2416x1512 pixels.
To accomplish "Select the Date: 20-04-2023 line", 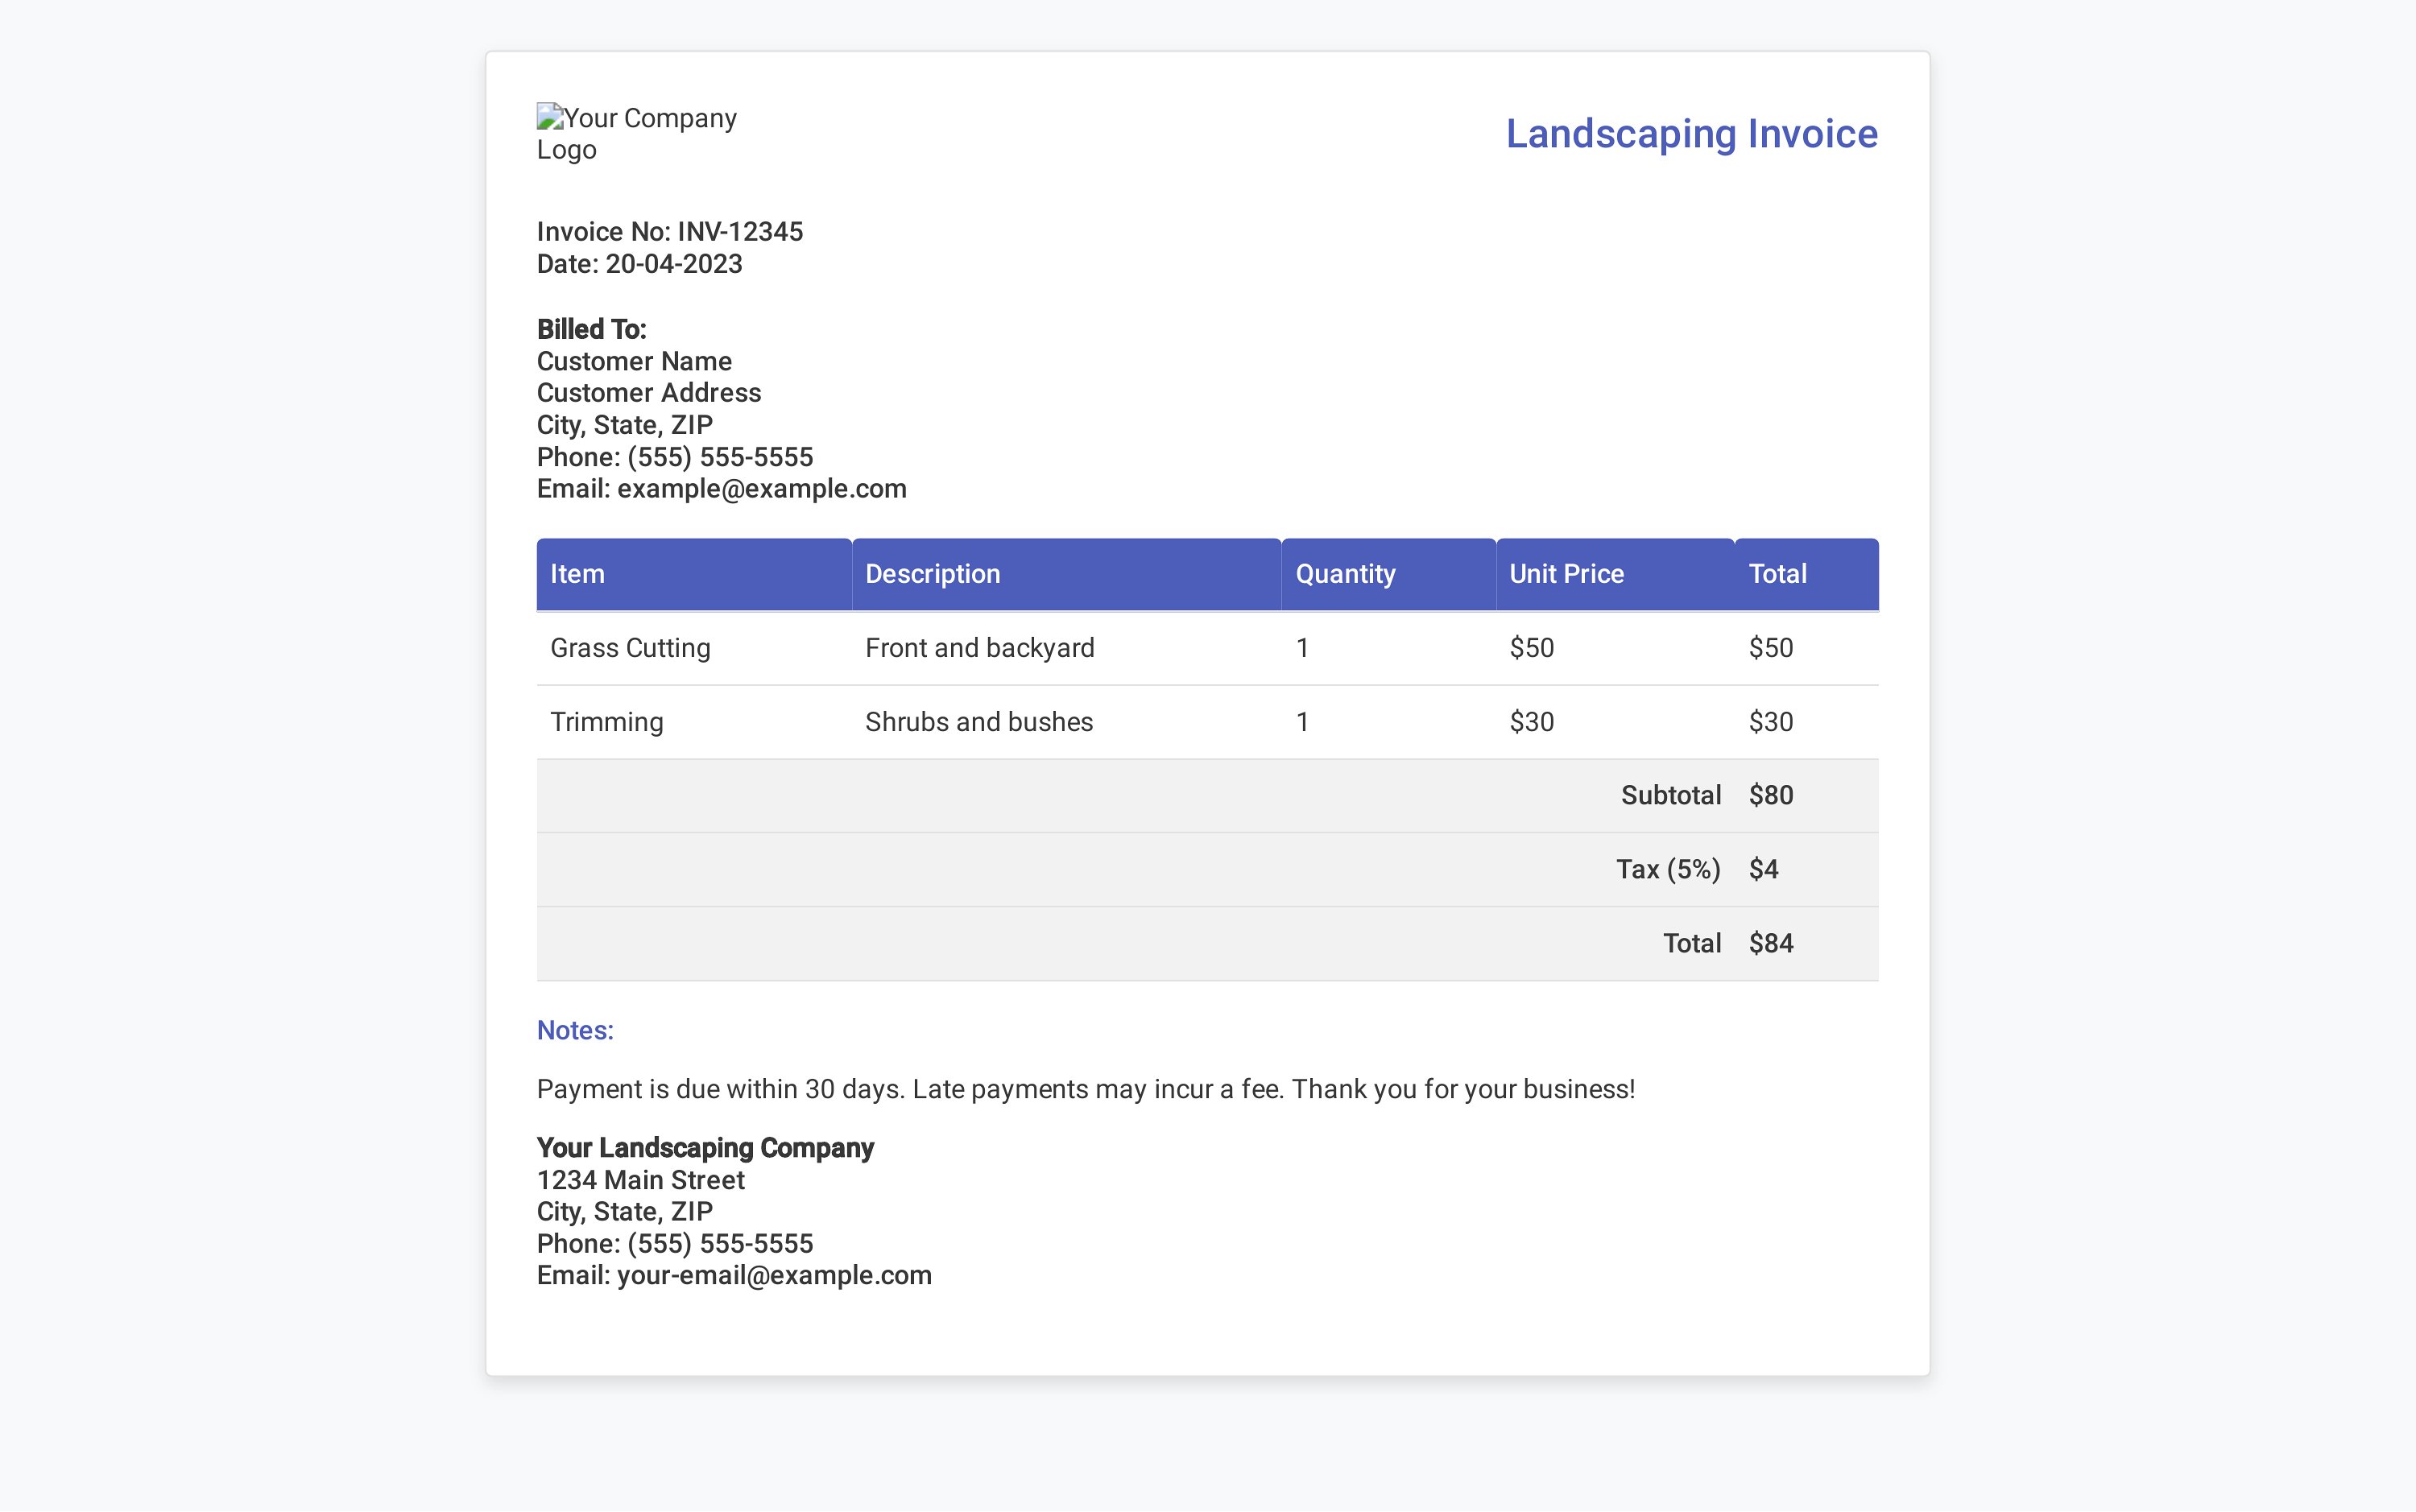I will 640,264.
